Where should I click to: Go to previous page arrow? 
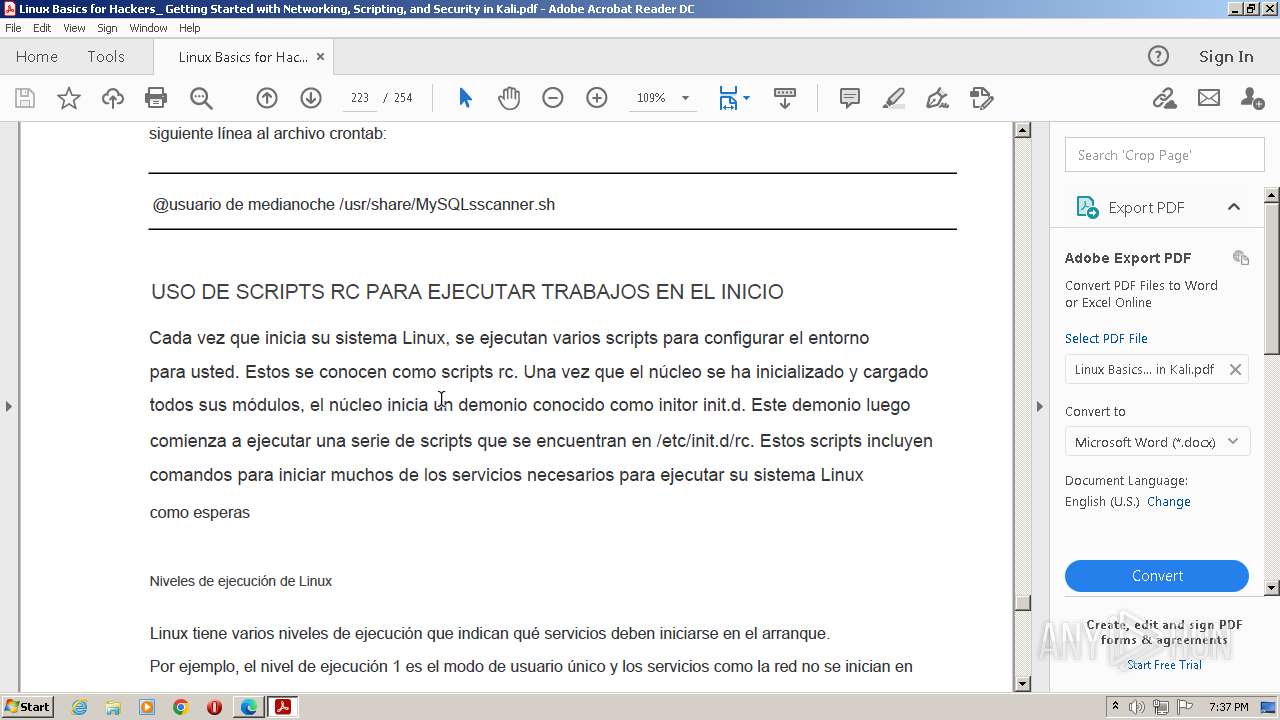[x=267, y=98]
